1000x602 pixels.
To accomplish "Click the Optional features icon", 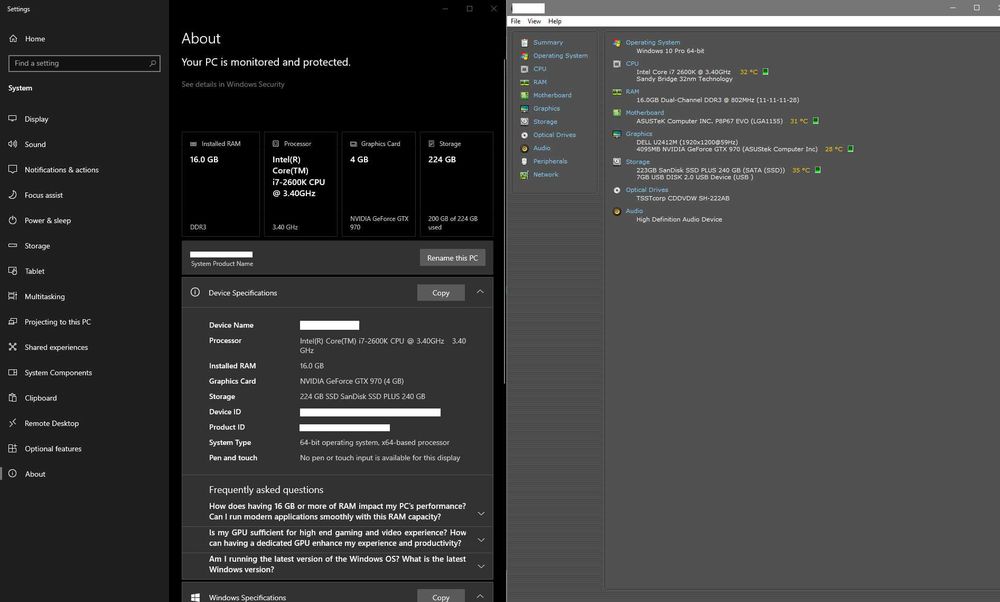I will click(x=13, y=448).
